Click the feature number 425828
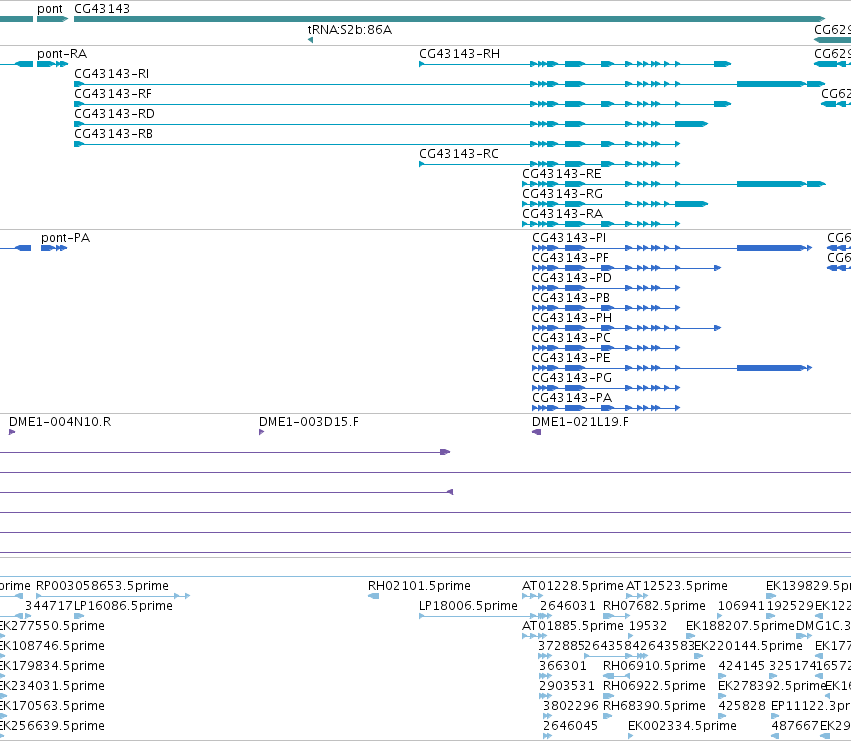Viewport: 851px width, 741px height. tap(742, 707)
